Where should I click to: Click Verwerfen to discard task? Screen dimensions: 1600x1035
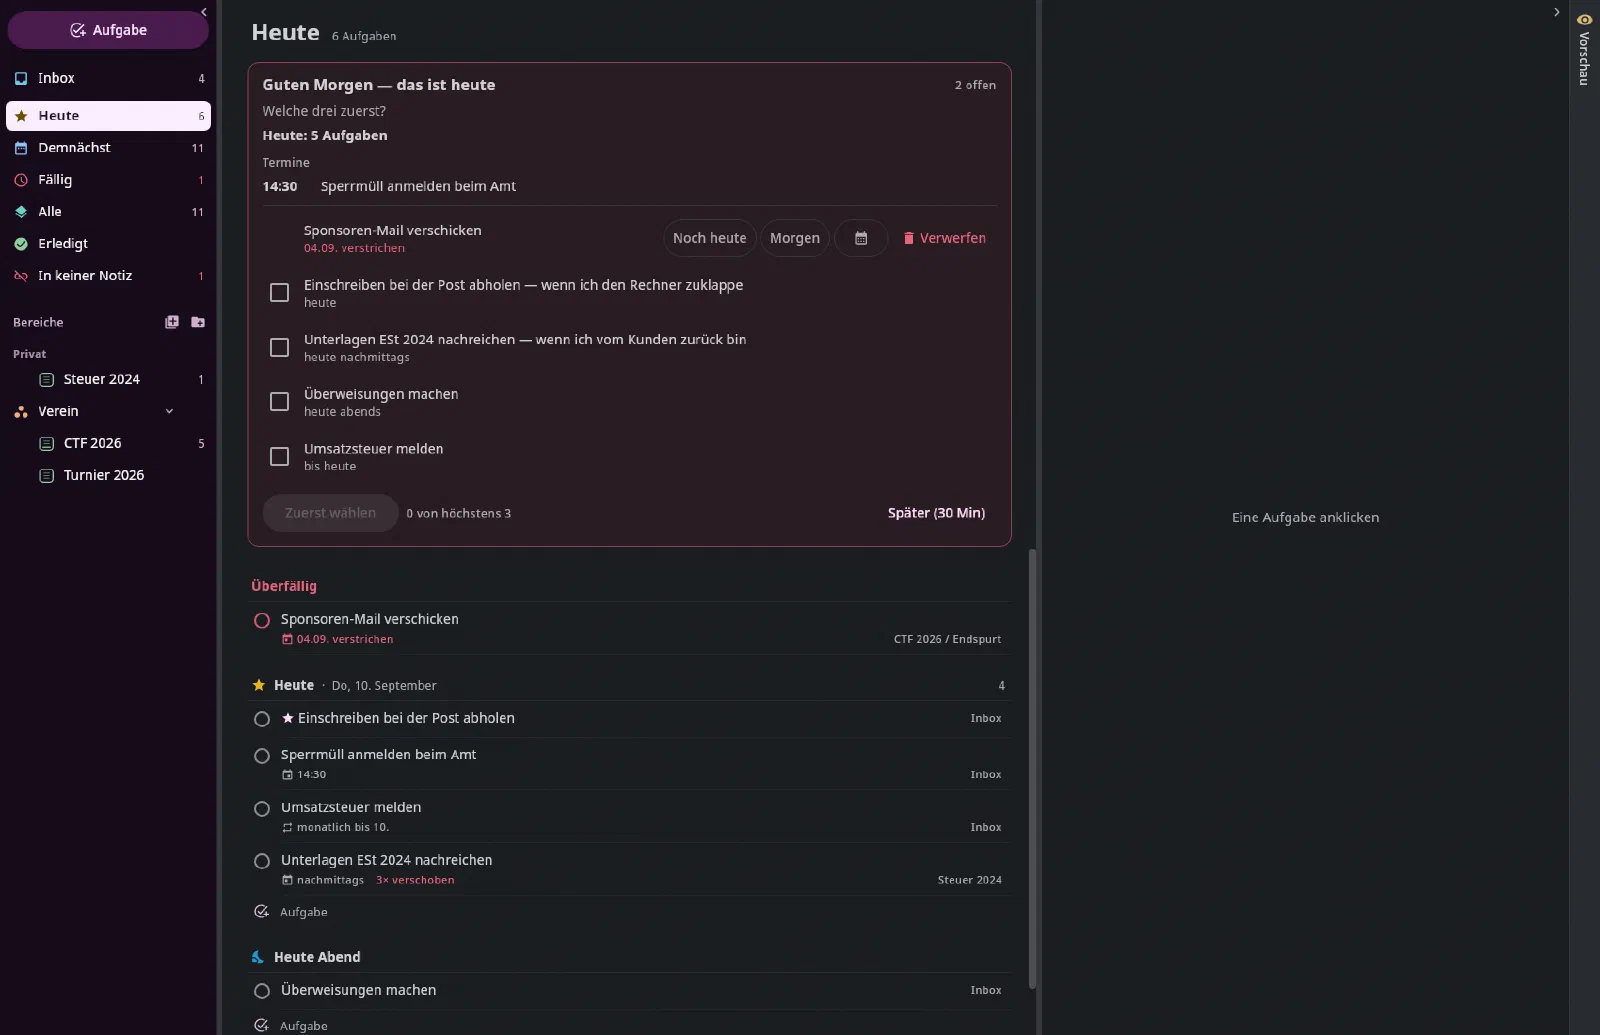point(944,238)
